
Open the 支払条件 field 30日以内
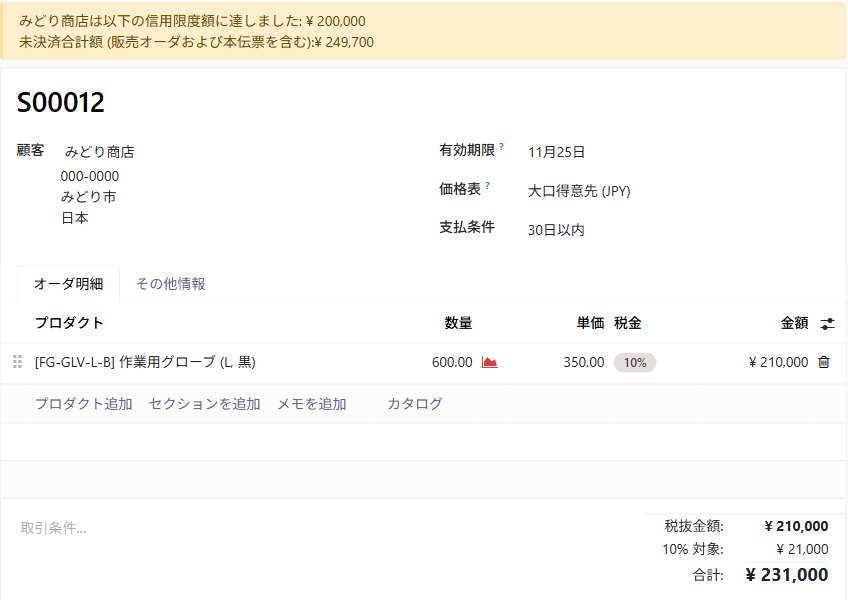pyautogui.click(x=556, y=230)
